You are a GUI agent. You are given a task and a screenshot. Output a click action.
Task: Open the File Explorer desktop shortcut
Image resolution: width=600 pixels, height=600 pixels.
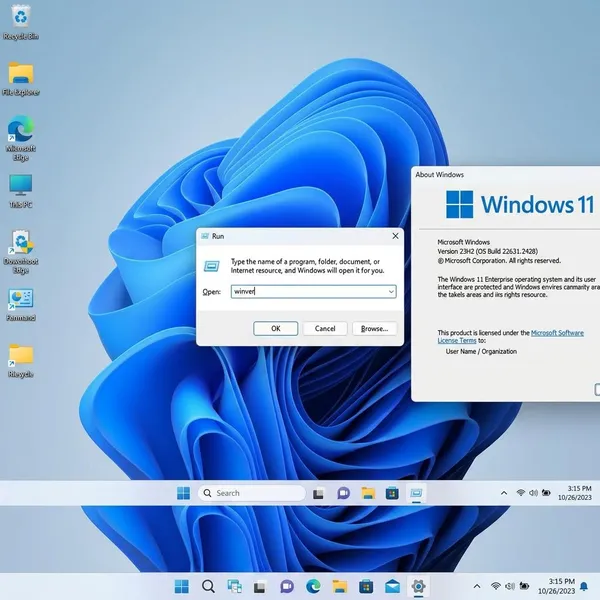pyautogui.click(x=21, y=79)
